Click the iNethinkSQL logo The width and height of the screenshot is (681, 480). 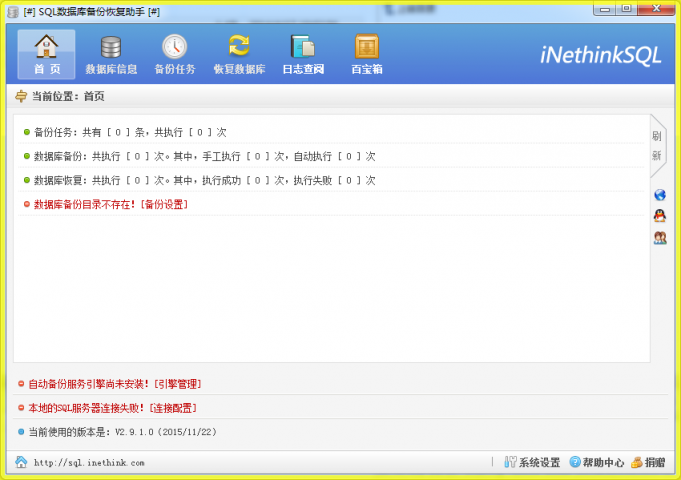(x=600, y=56)
